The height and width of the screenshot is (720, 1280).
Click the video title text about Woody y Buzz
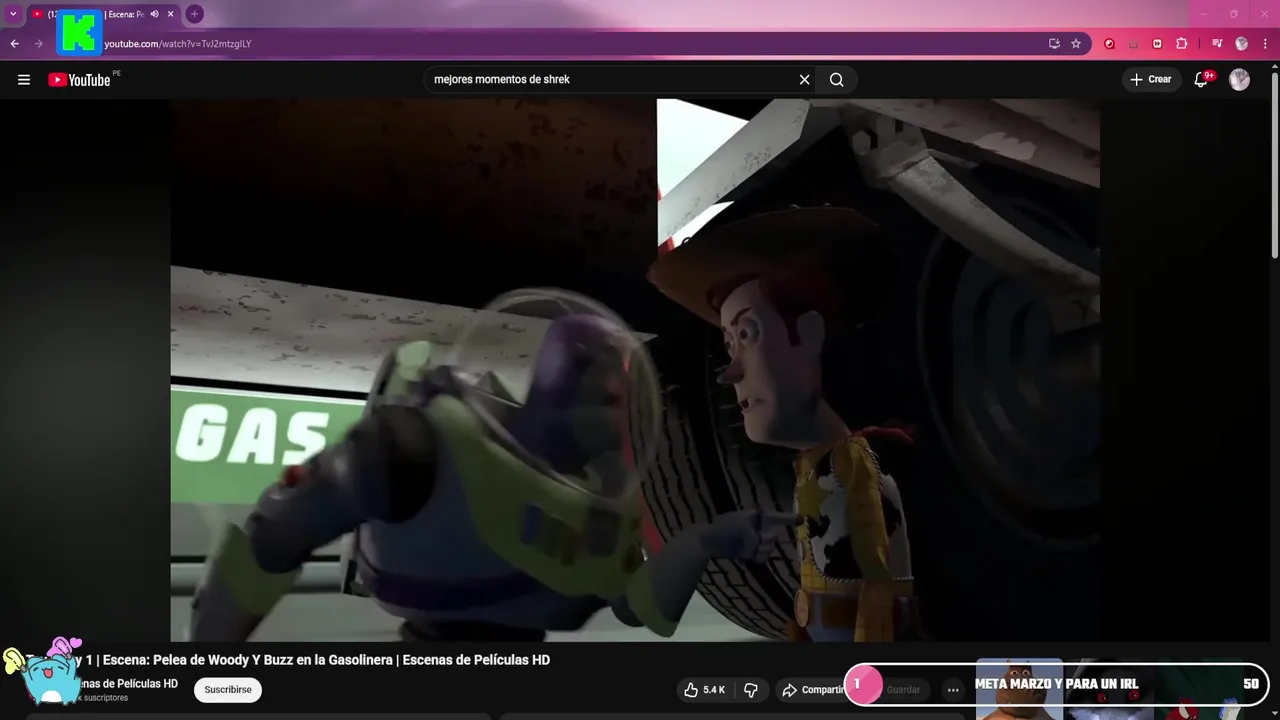tap(288, 660)
